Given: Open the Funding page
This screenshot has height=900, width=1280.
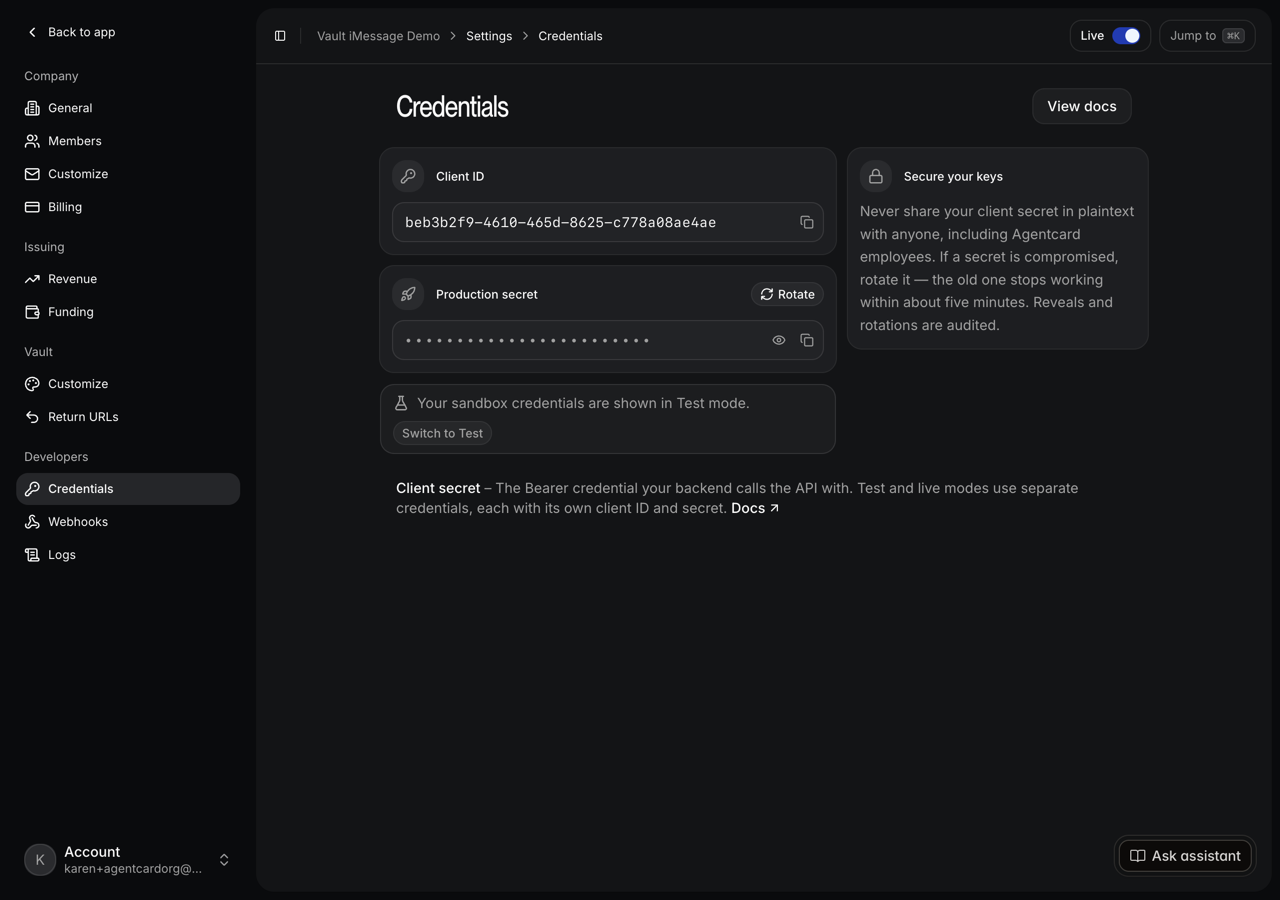Looking at the screenshot, I should (128, 312).
